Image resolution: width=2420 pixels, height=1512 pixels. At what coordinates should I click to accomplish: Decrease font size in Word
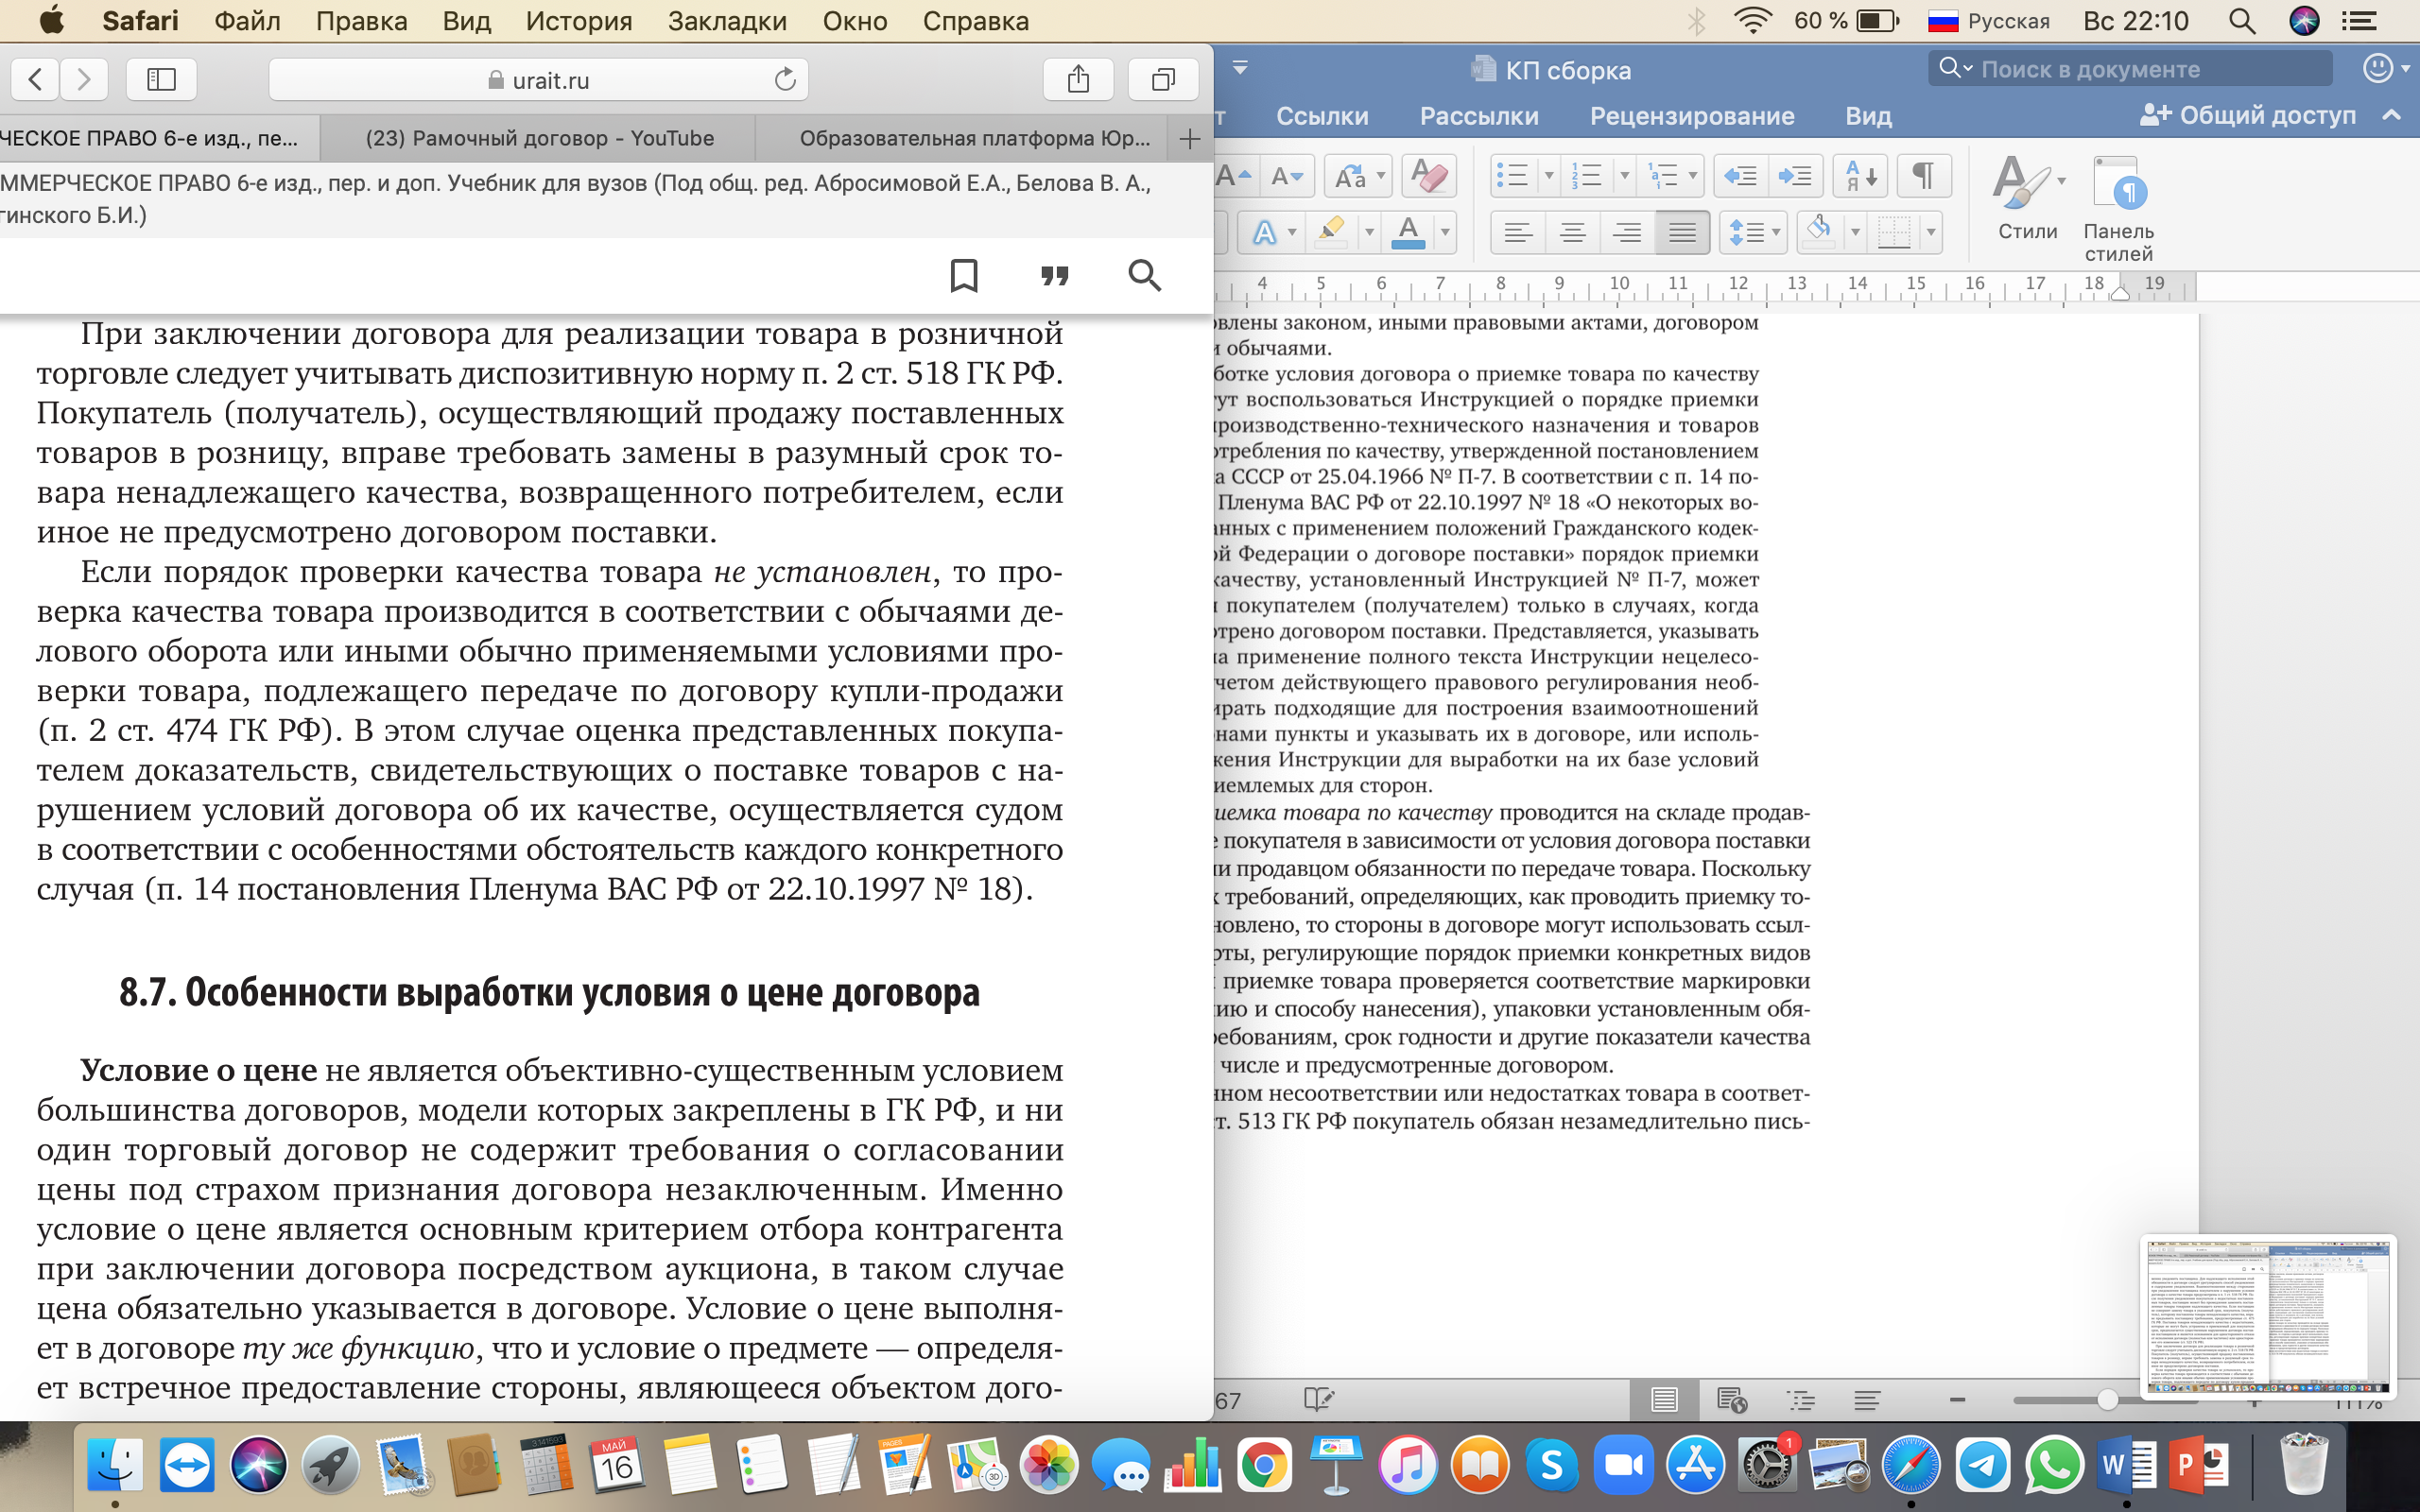point(1286,176)
